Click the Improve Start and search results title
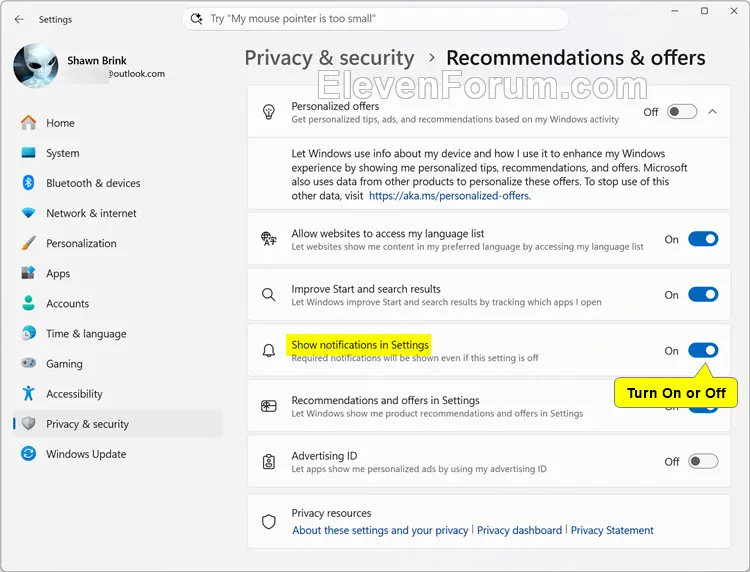 366,289
